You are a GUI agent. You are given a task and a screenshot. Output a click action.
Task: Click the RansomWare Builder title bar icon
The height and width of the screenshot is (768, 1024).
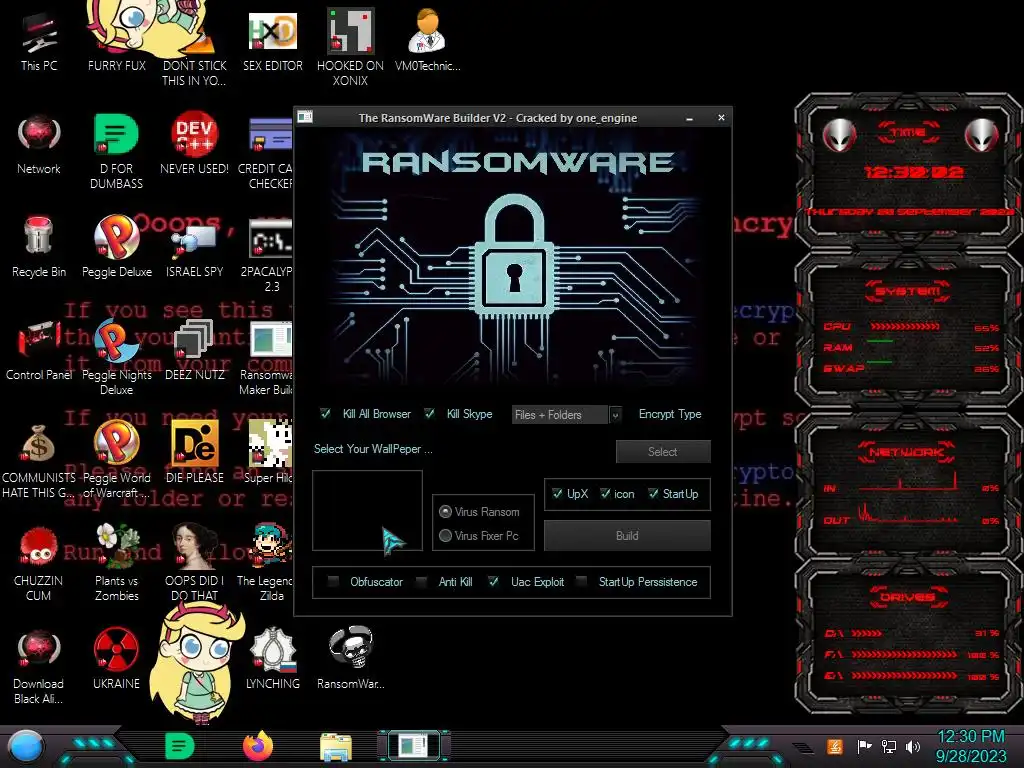point(305,118)
